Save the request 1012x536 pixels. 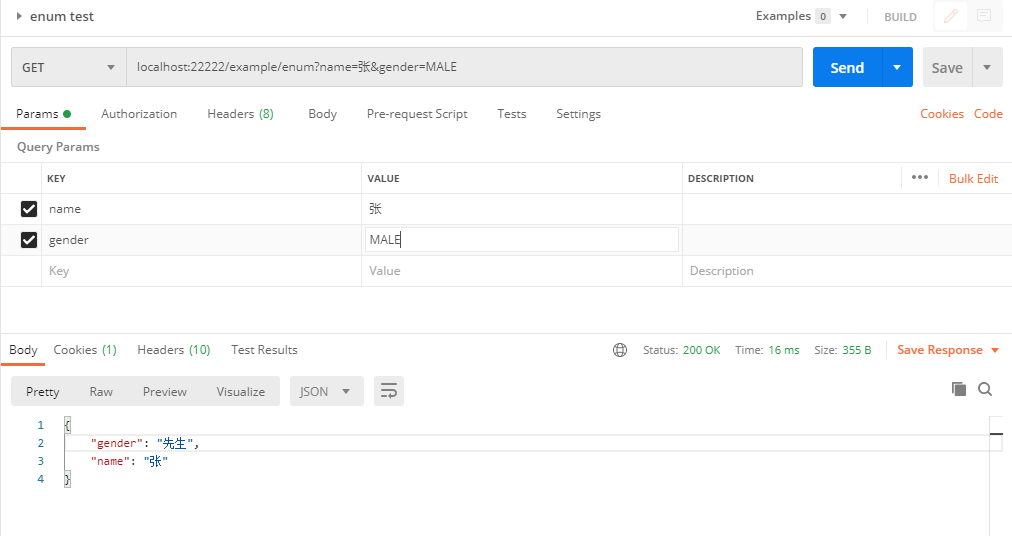947,67
